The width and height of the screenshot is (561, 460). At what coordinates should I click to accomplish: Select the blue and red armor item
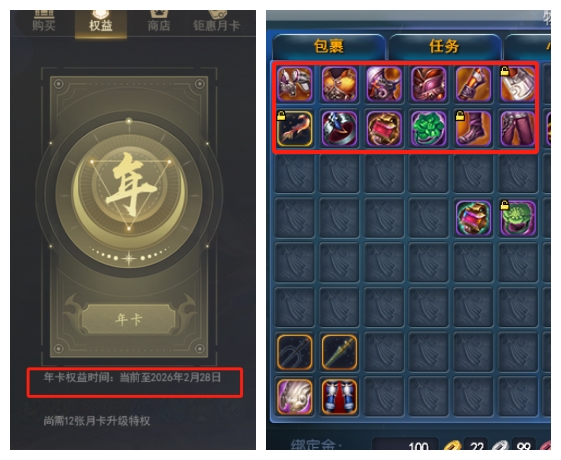click(x=339, y=397)
